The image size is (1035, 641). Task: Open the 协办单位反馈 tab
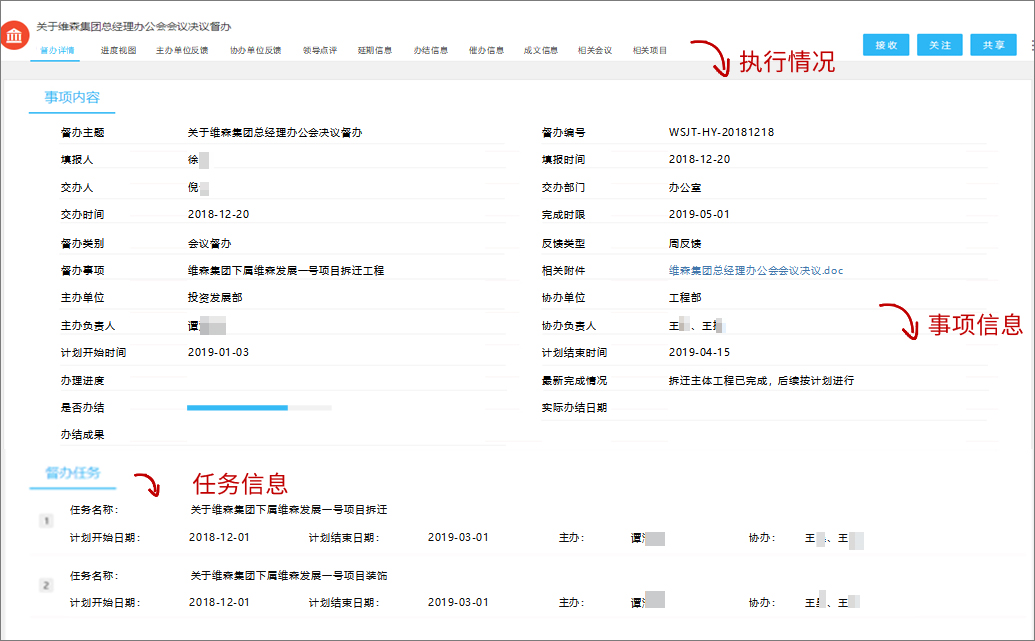tap(255, 50)
